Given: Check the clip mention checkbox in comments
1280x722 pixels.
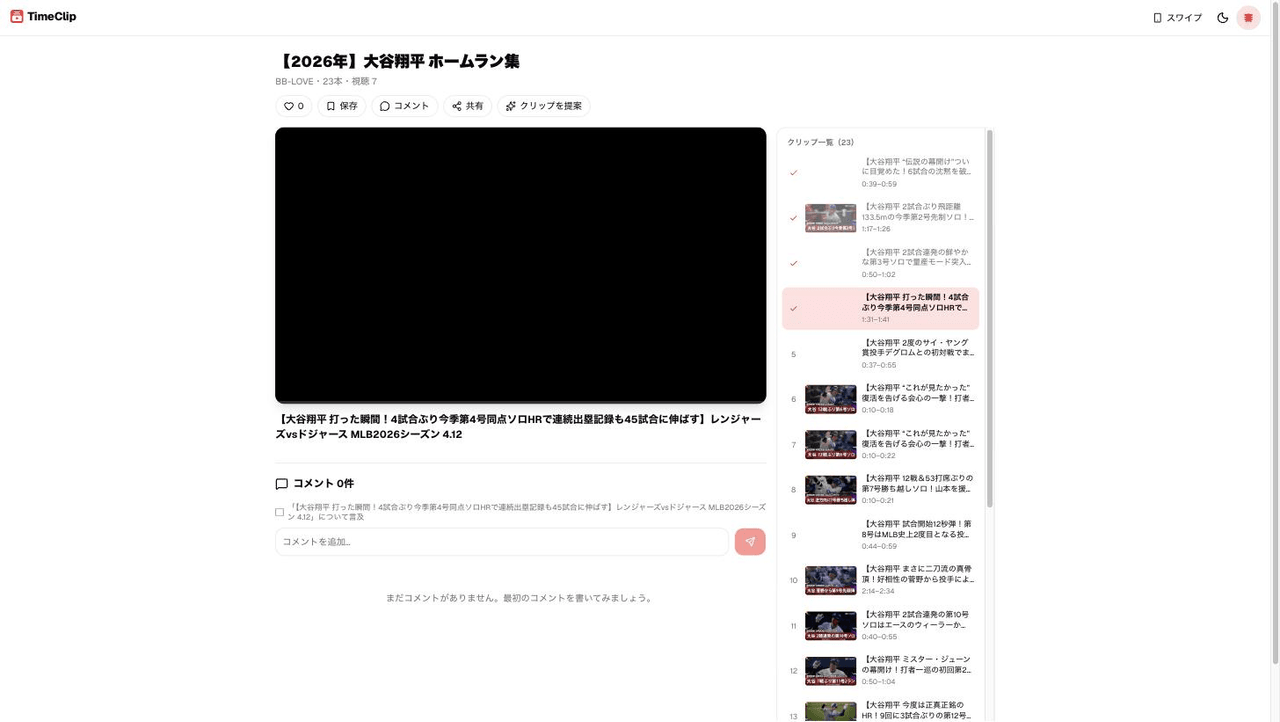Looking at the screenshot, I should pyautogui.click(x=280, y=512).
